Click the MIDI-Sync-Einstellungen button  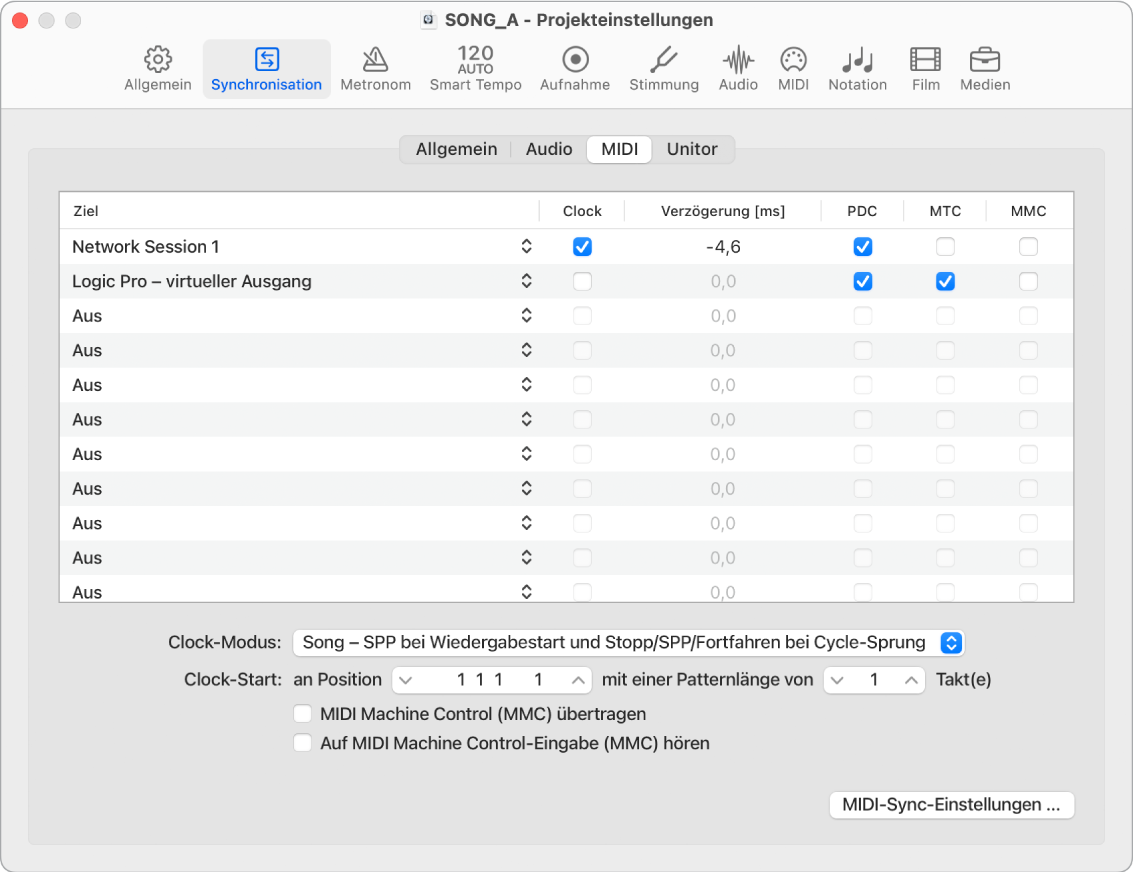(951, 805)
